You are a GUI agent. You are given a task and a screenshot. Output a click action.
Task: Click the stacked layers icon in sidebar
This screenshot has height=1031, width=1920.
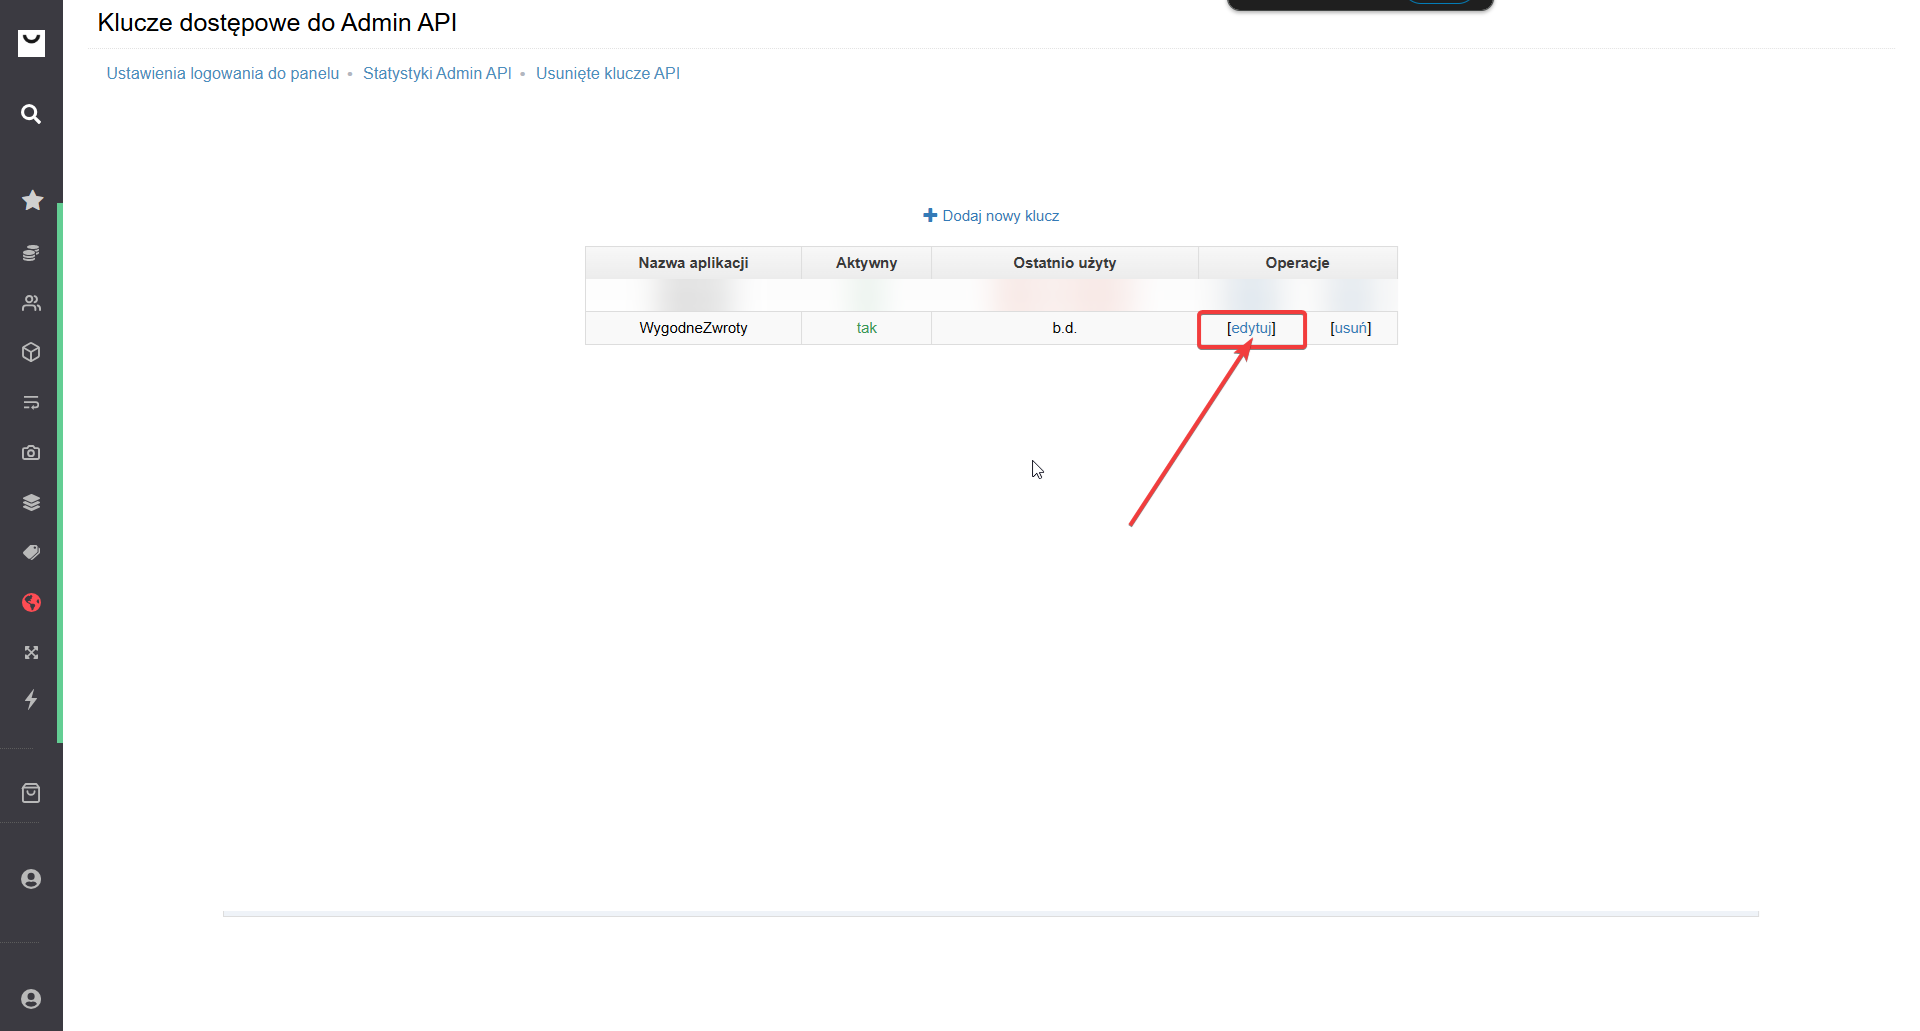[31, 503]
